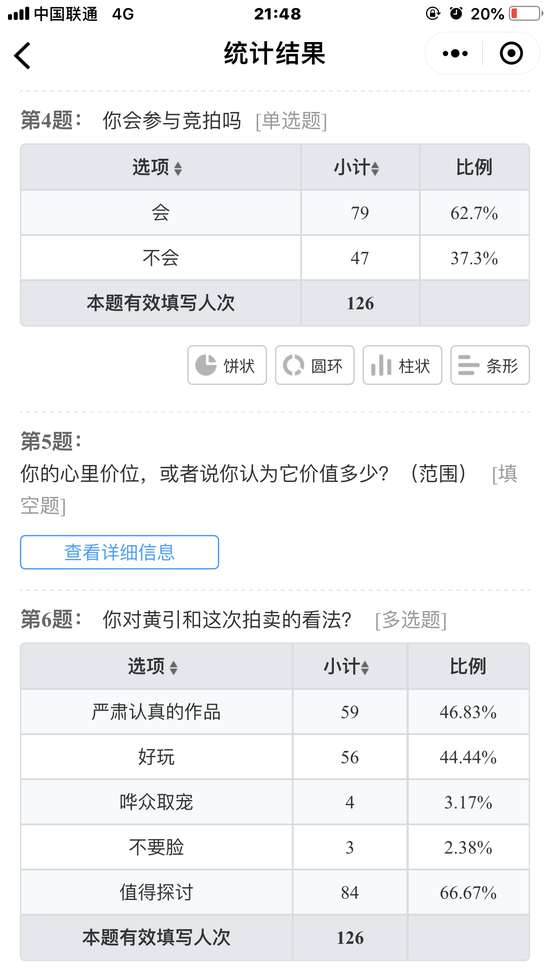550x977 pixels.
Task: Tap the battery indicator in status bar
Action: 524,13
